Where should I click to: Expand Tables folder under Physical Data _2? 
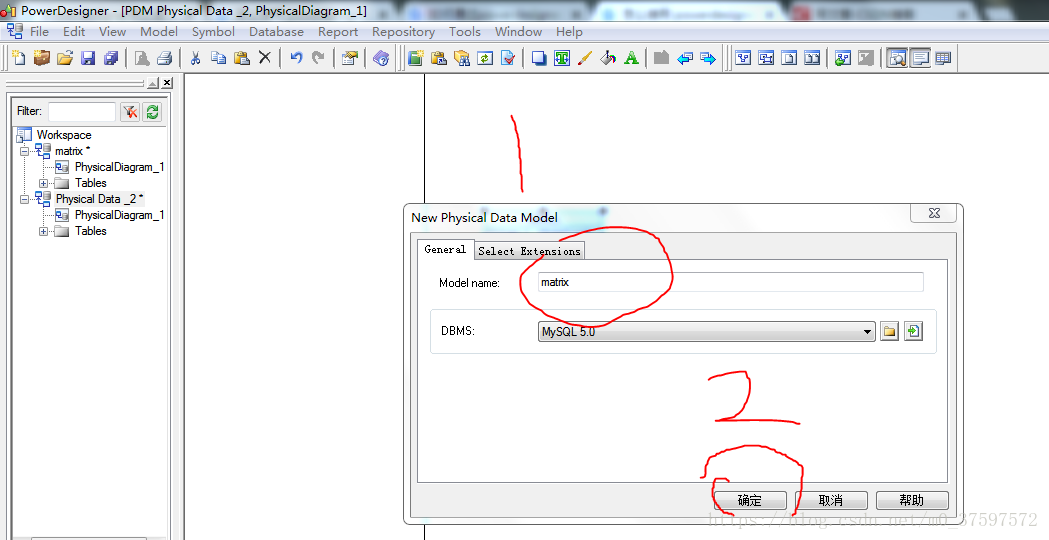[x=43, y=232]
